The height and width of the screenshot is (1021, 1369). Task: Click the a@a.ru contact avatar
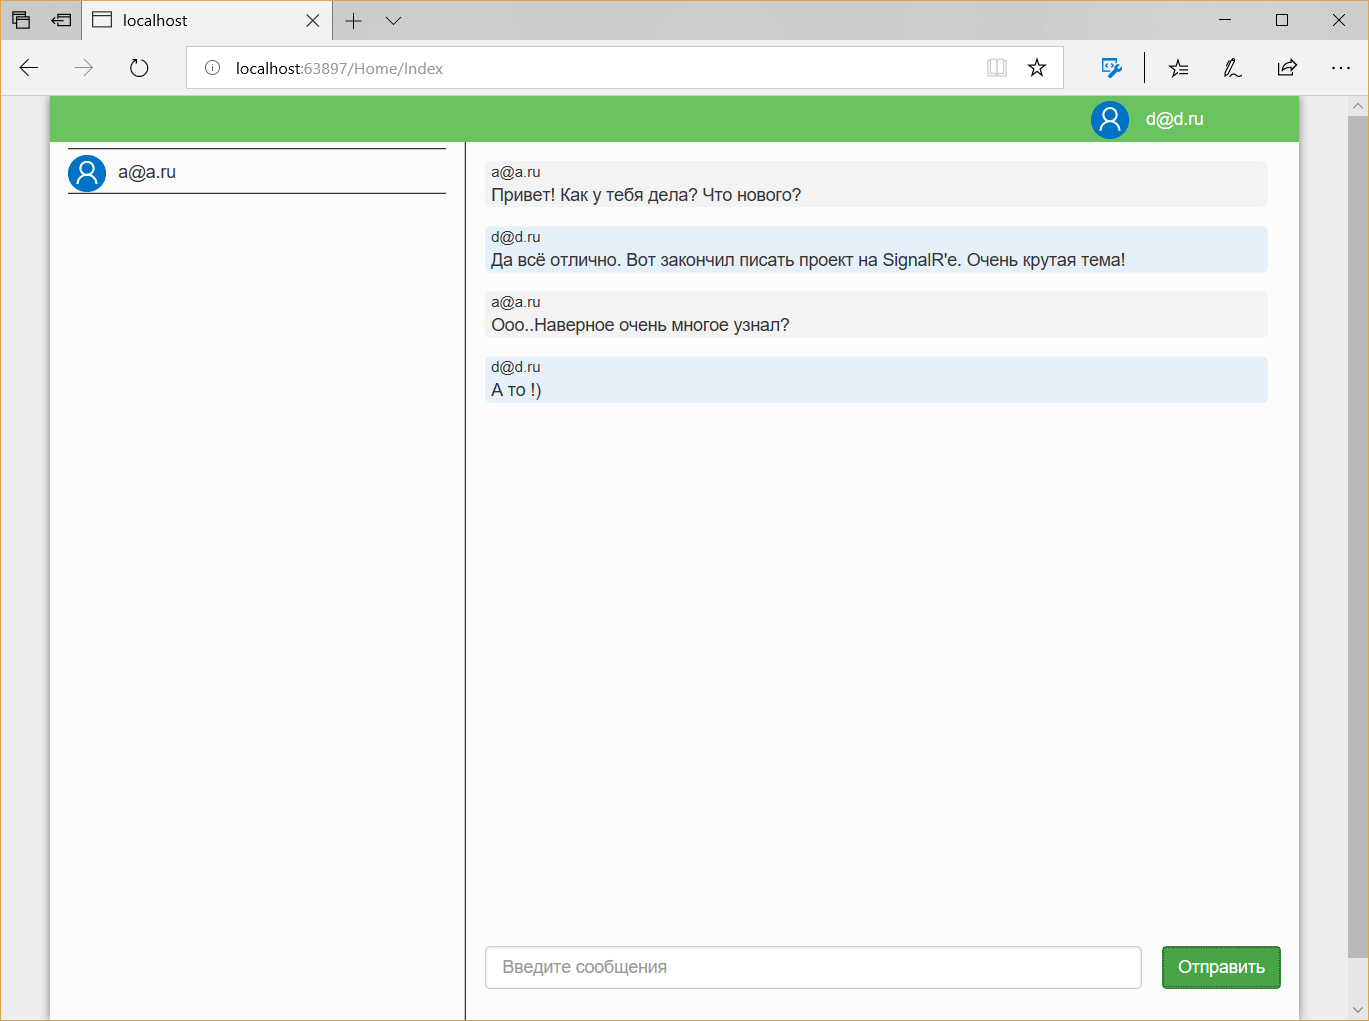point(87,173)
